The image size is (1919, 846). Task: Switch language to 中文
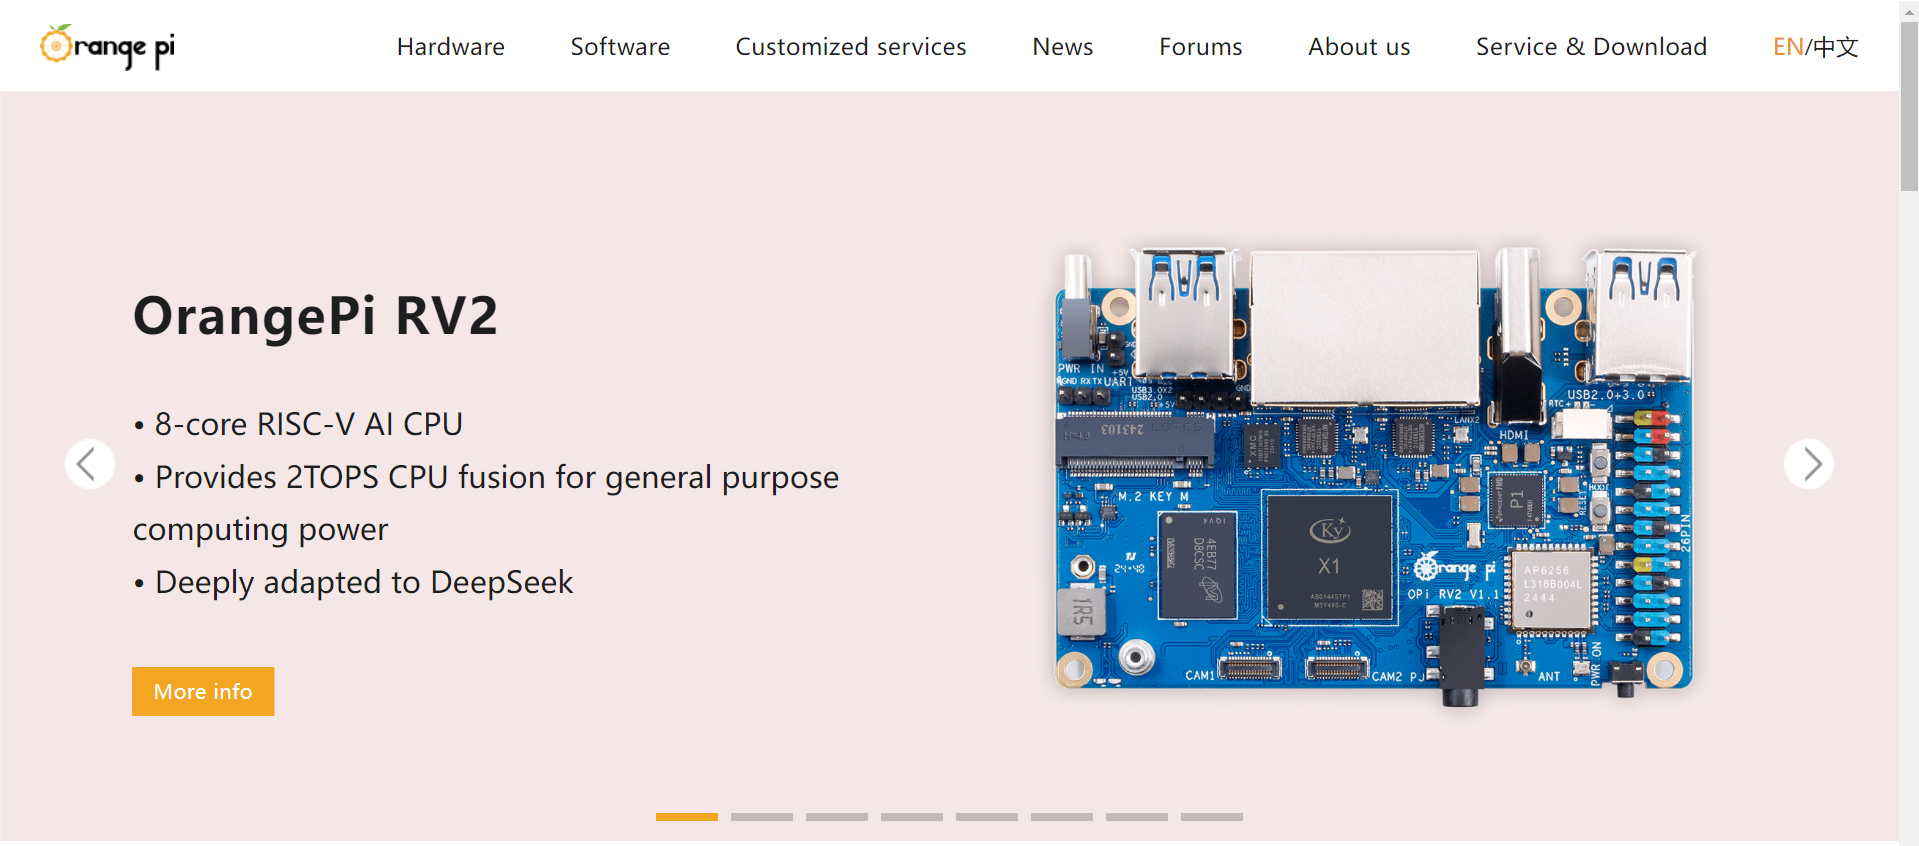[x=1836, y=47]
